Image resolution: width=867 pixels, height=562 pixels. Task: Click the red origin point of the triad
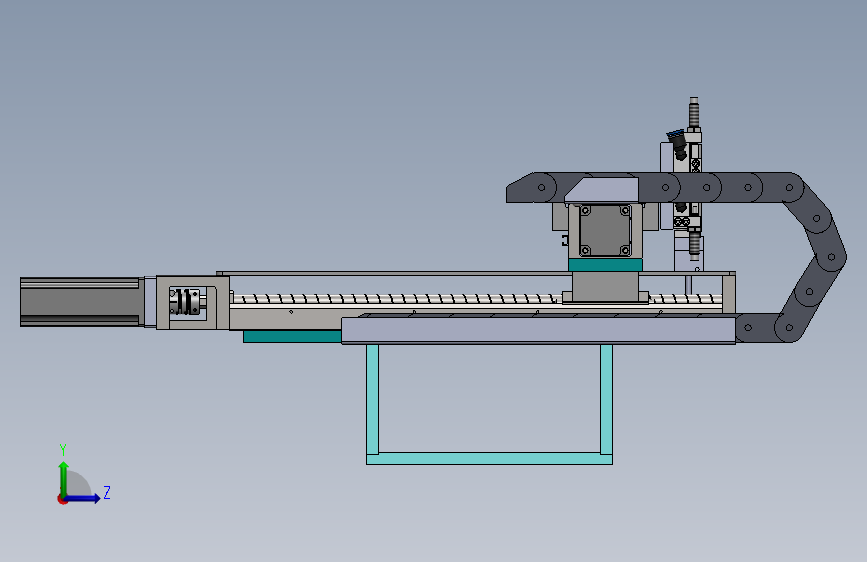62,499
